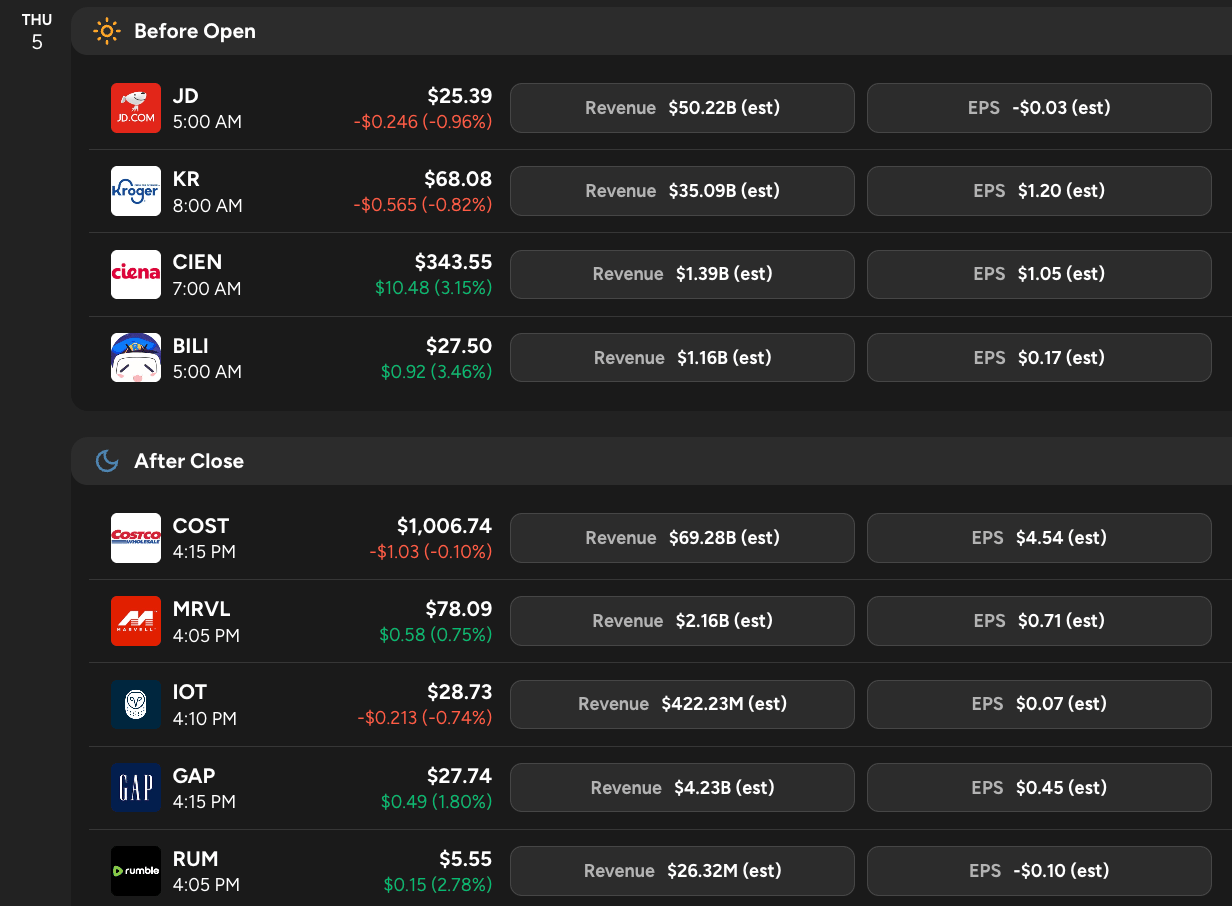Screen dimensions: 1232x906
Task: Click KR EPS estimate $1.20
Action: pos(1039,191)
